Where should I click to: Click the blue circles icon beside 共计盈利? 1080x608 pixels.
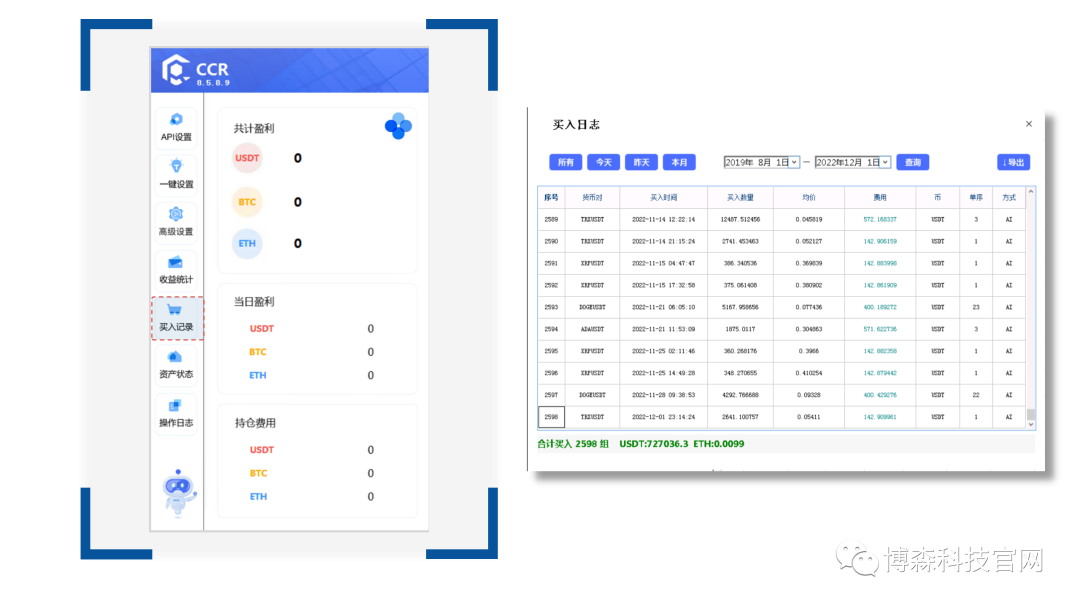coord(398,126)
